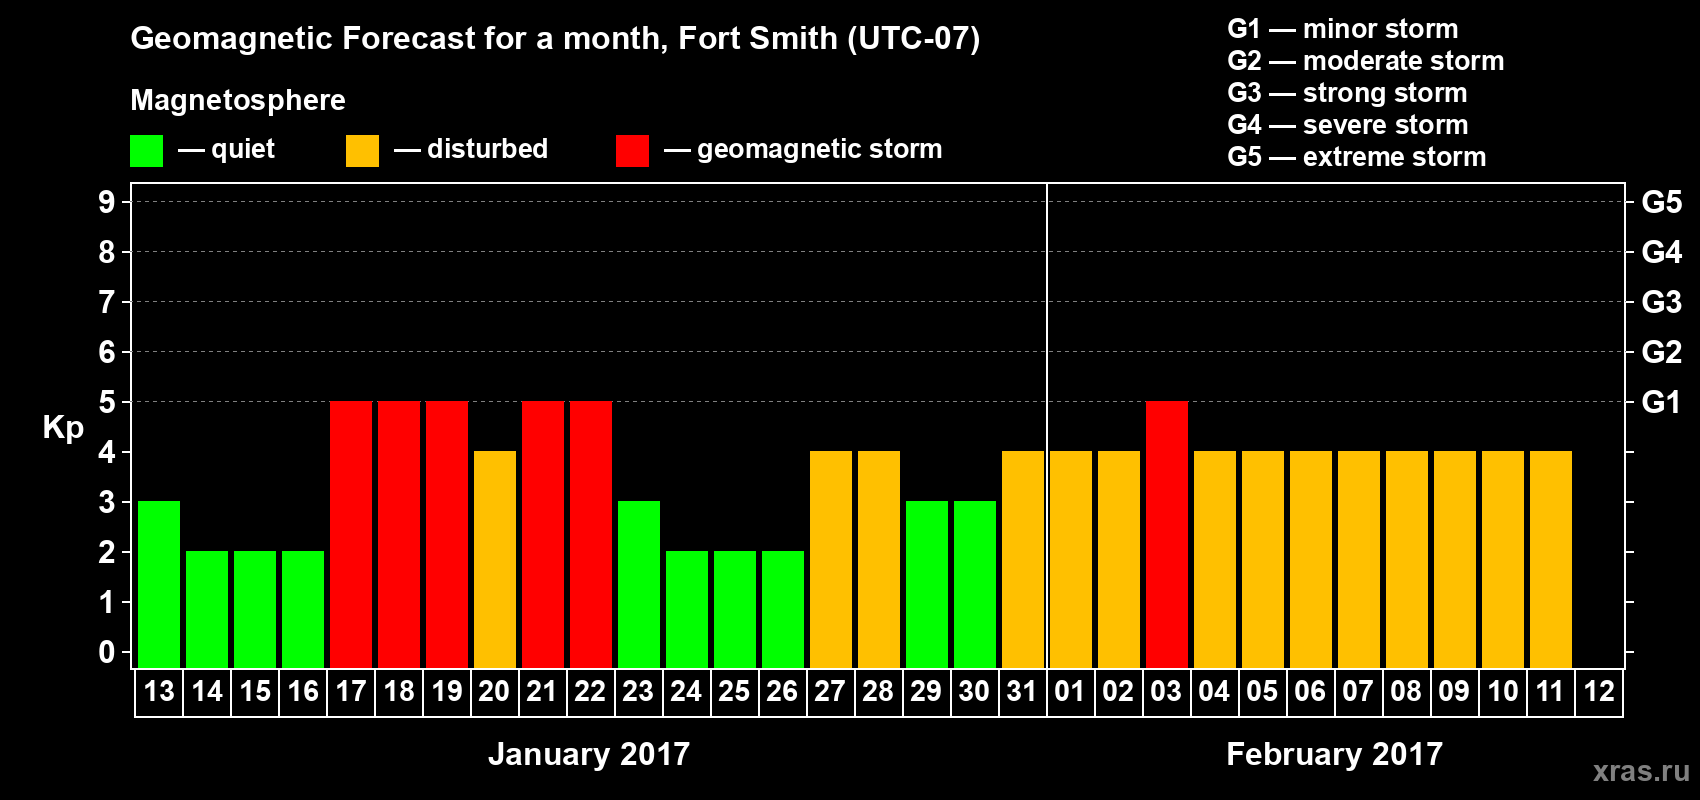Click the date cell '13'
Viewport: 1700px width, 800px height.
(x=159, y=692)
